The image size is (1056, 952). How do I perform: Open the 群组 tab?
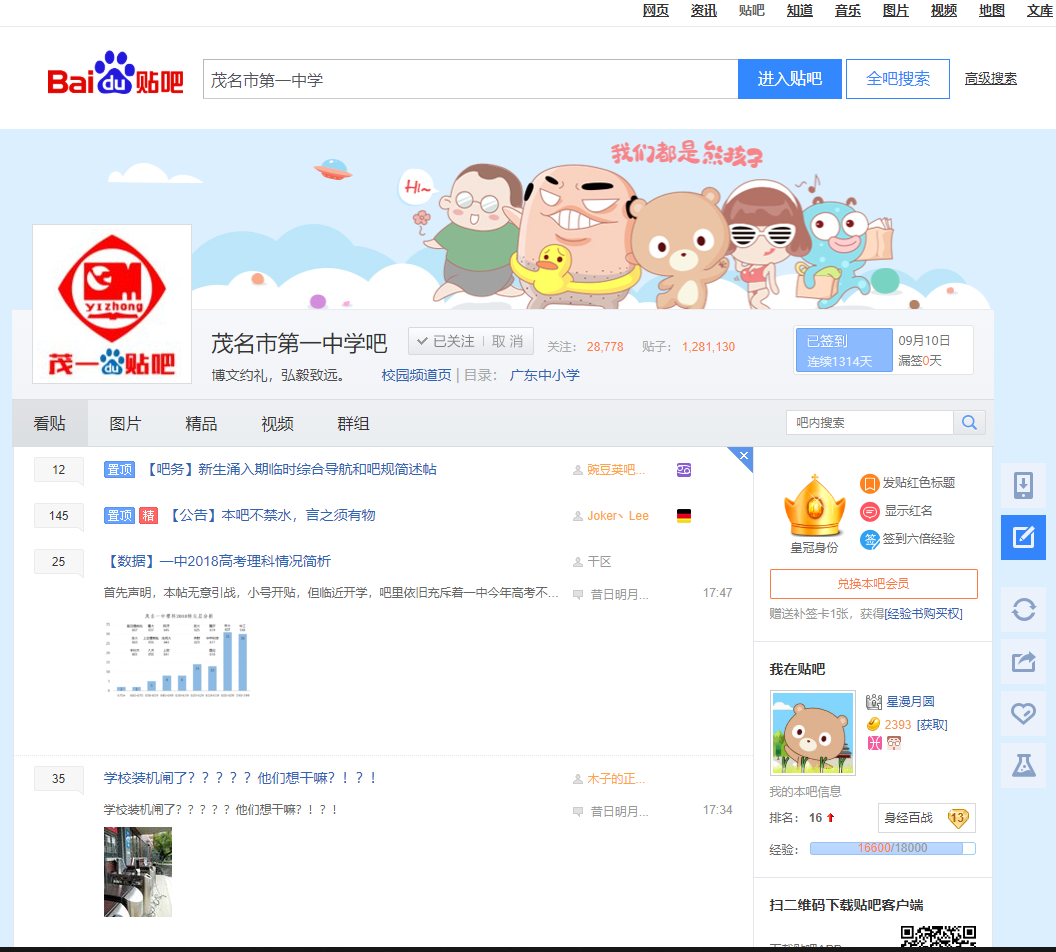pyautogui.click(x=353, y=423)
